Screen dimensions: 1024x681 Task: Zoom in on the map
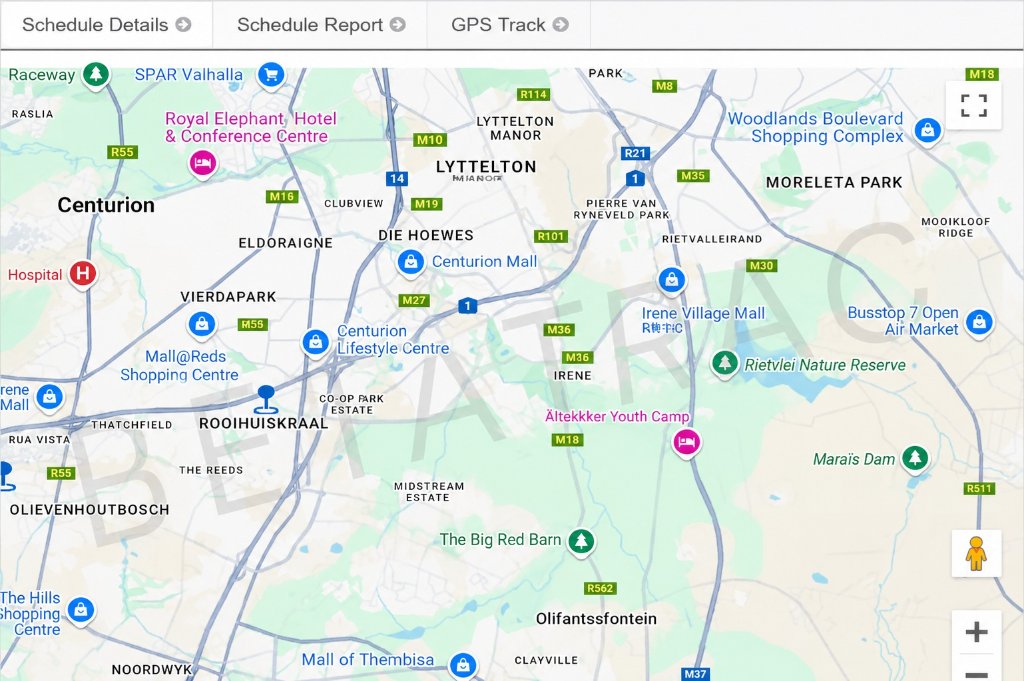976,631
